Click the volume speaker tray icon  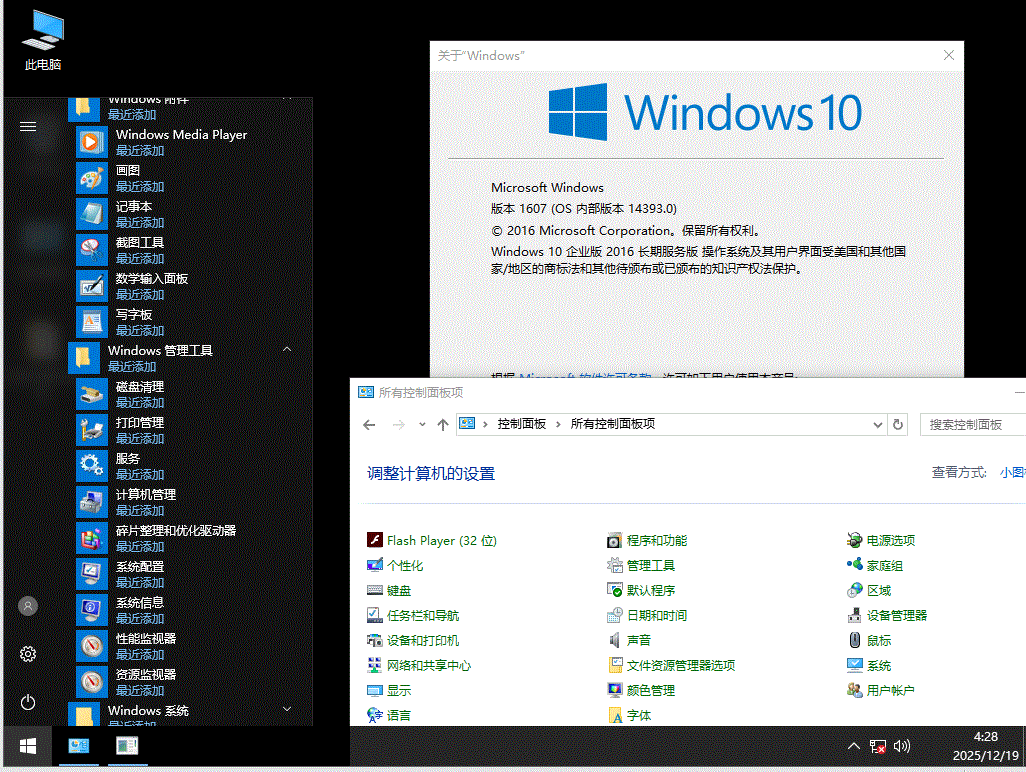click(x=902, y=746)
